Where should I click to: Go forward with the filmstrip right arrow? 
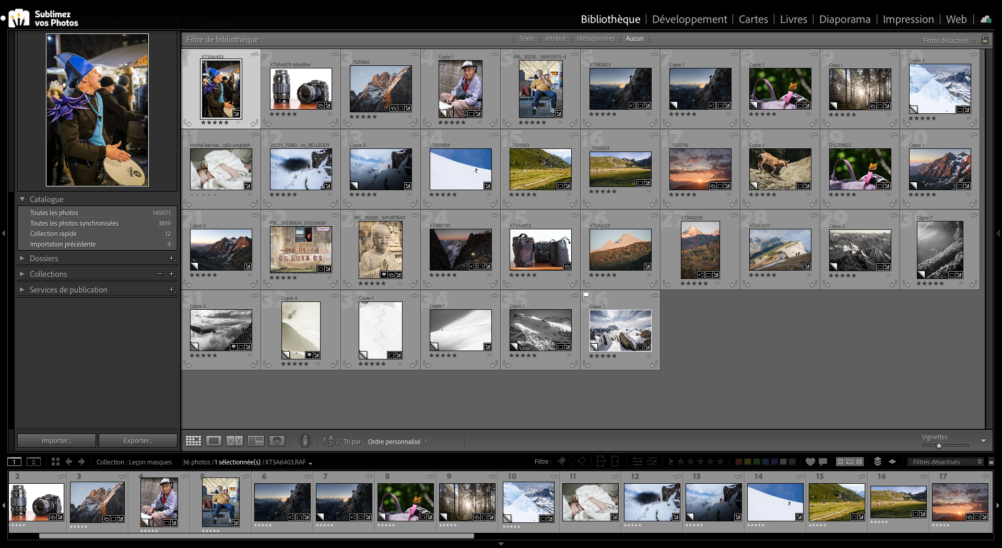click(81, 462)
